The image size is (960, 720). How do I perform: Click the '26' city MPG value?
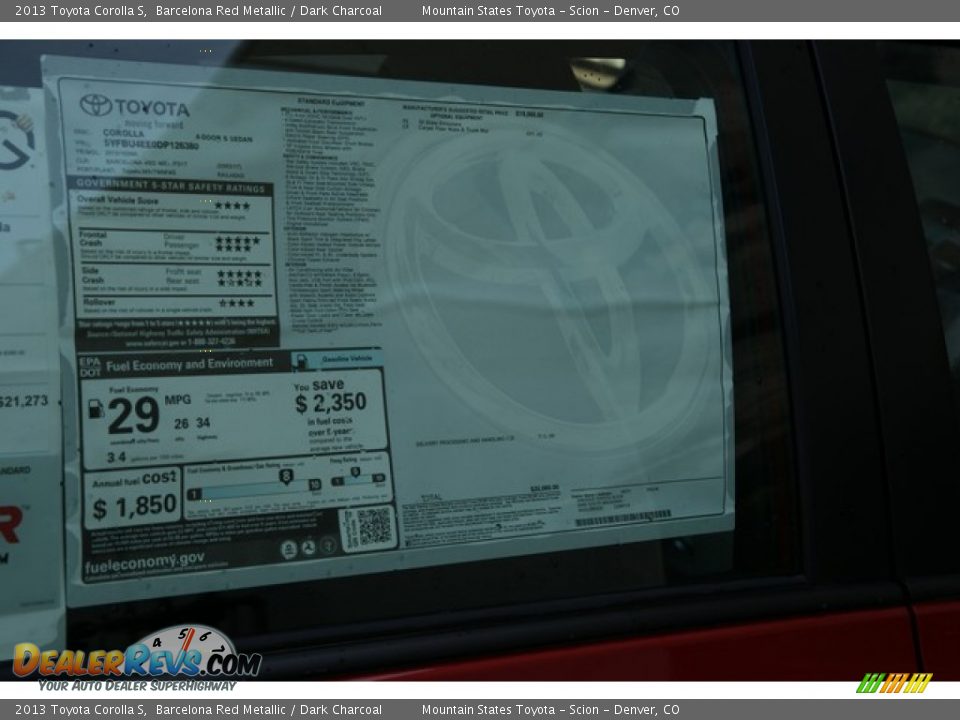(x=181, y=424)
